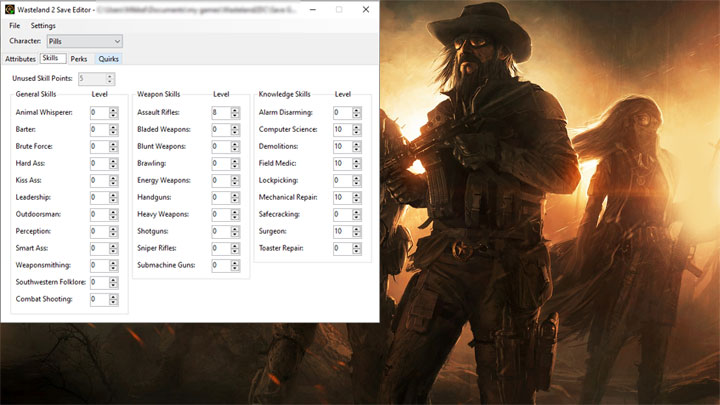Close the Save Editor window
The width and height of the screenshot is (720, 405).
click(366, 9)
